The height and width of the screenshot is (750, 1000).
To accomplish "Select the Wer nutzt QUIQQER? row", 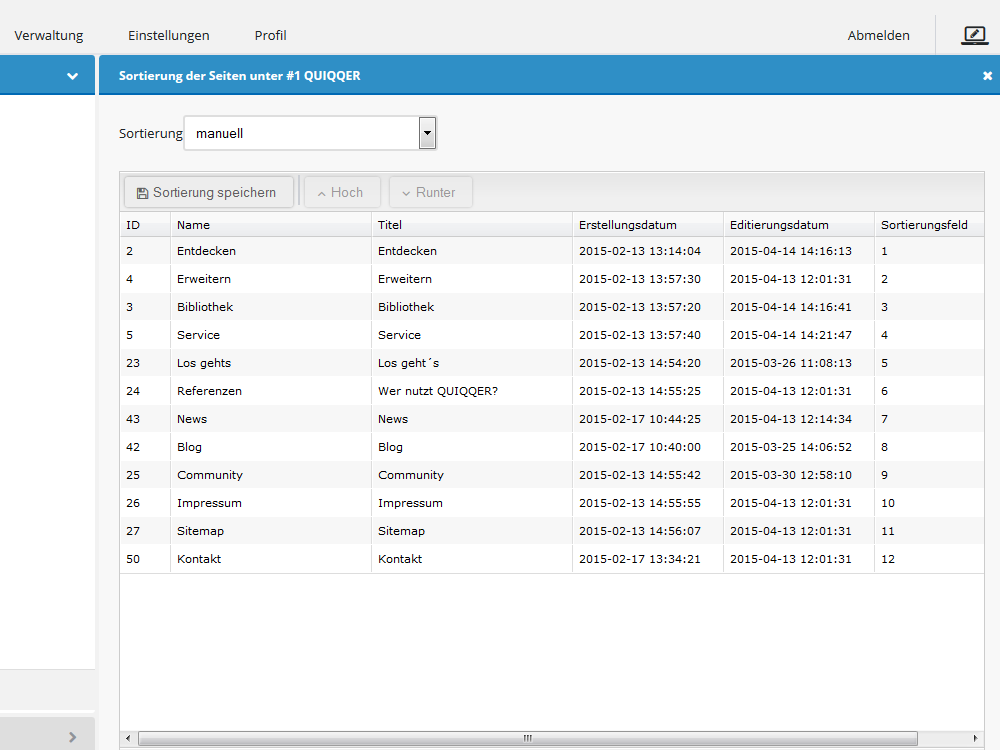I will [x=437, y=391].
